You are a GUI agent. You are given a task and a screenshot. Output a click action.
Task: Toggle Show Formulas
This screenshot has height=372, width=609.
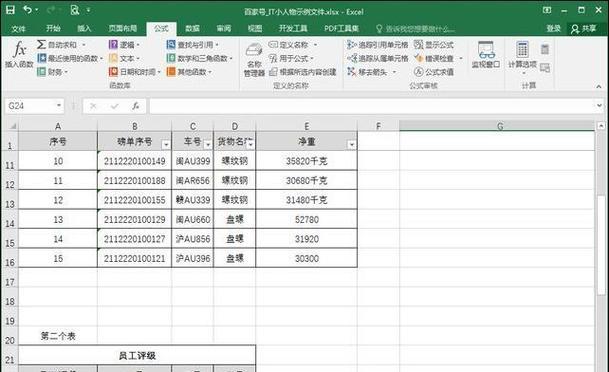click(x=434, y=45)
